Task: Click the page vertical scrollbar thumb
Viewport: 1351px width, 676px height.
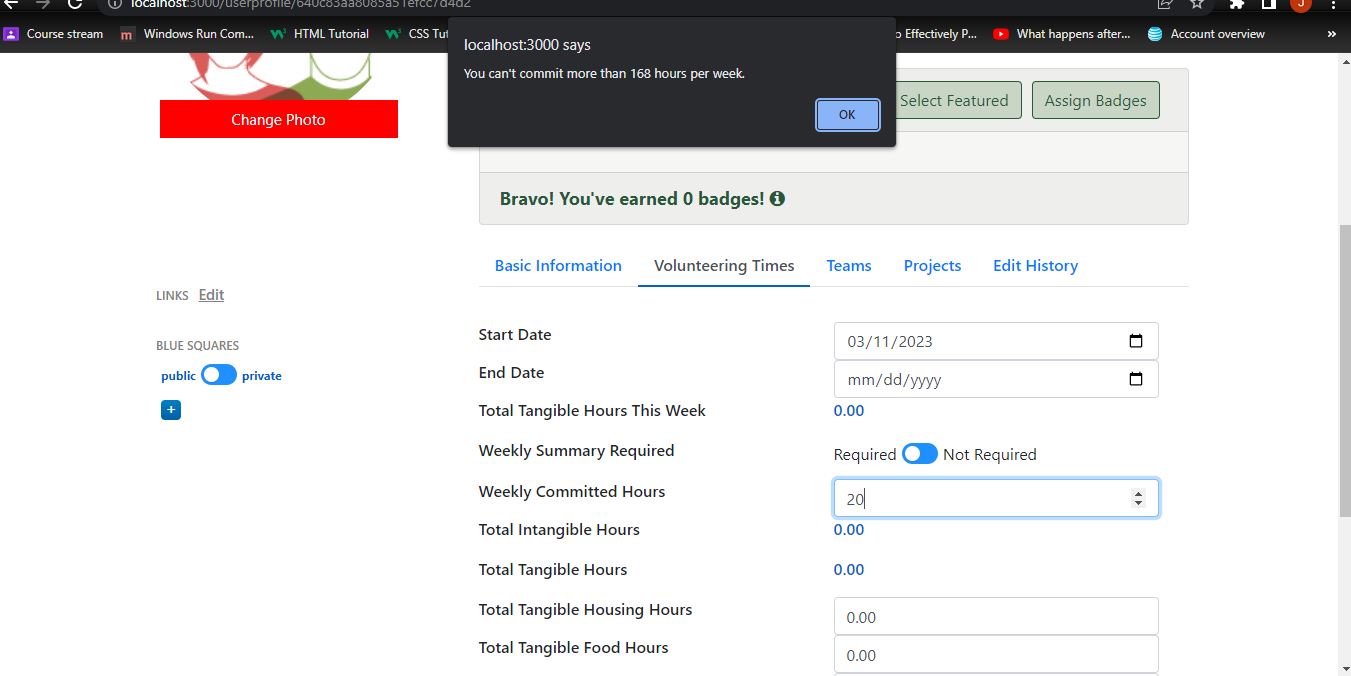Action: (1344, 370)
